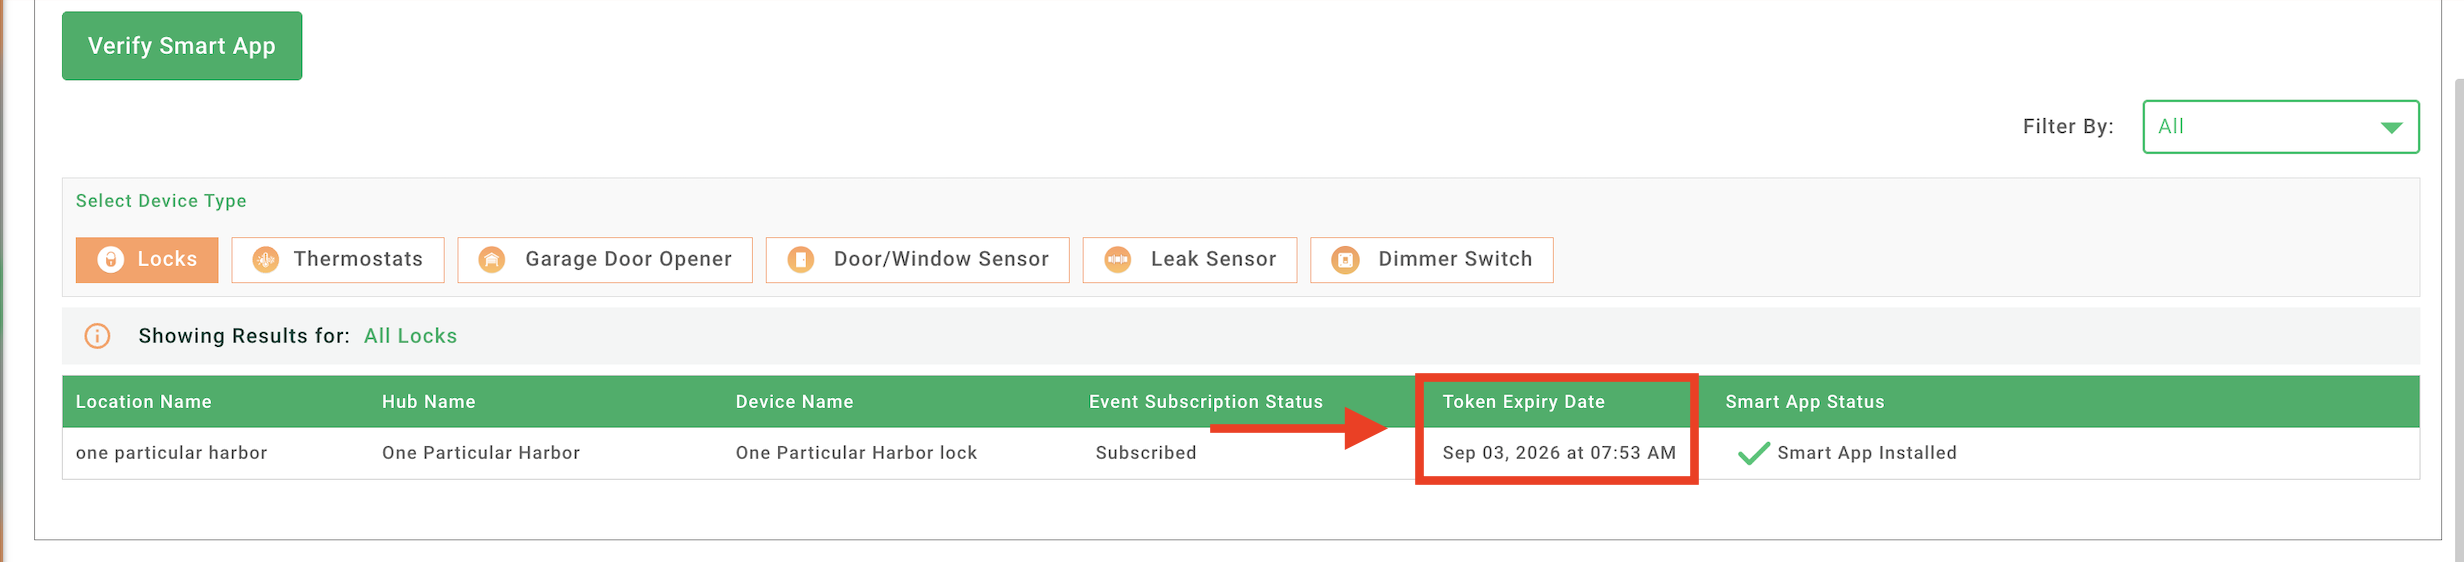Click the vertical scrollbar on the right edge

2458,320
